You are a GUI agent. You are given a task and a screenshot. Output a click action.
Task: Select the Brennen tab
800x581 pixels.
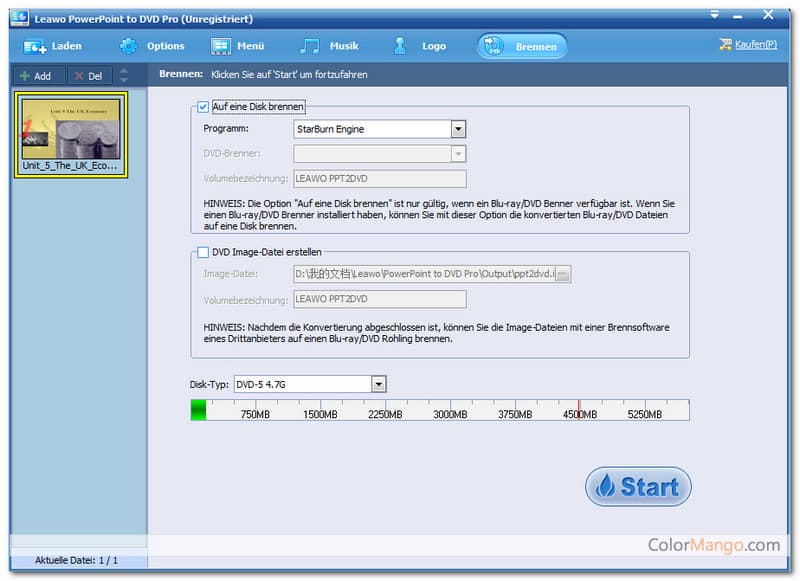pos(522,46)
